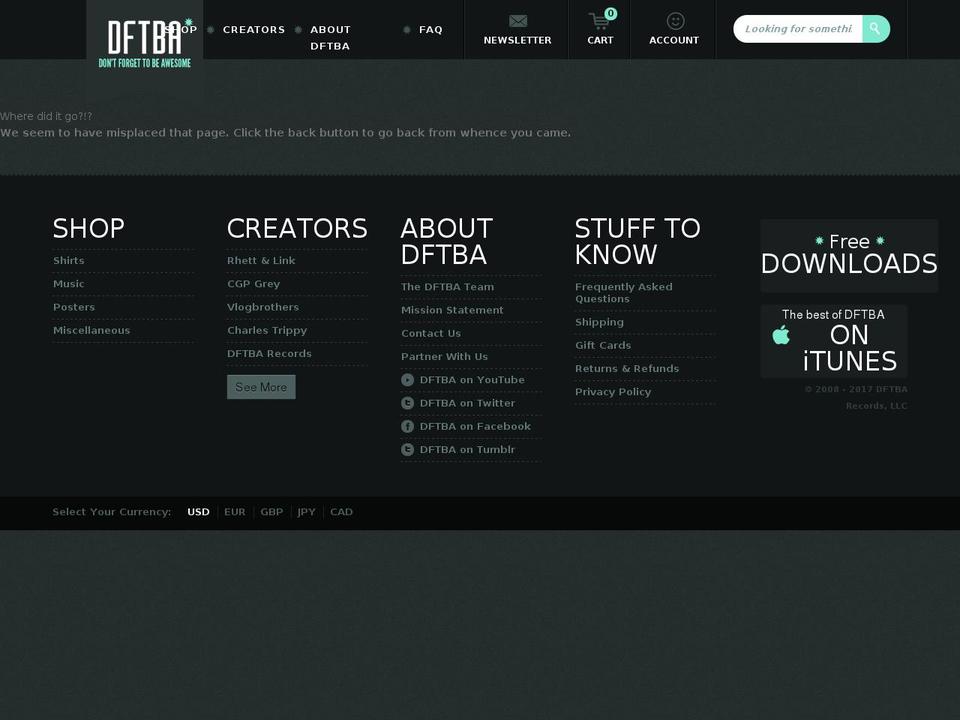Open the Shirts link under Shop
The image size is (960, 720).
point(69,260)
